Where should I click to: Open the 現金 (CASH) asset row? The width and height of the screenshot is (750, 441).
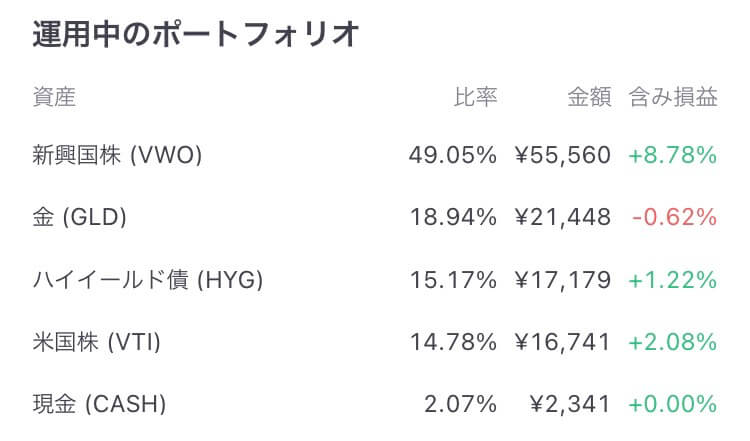pyautogui.click(x=375, y=404)
